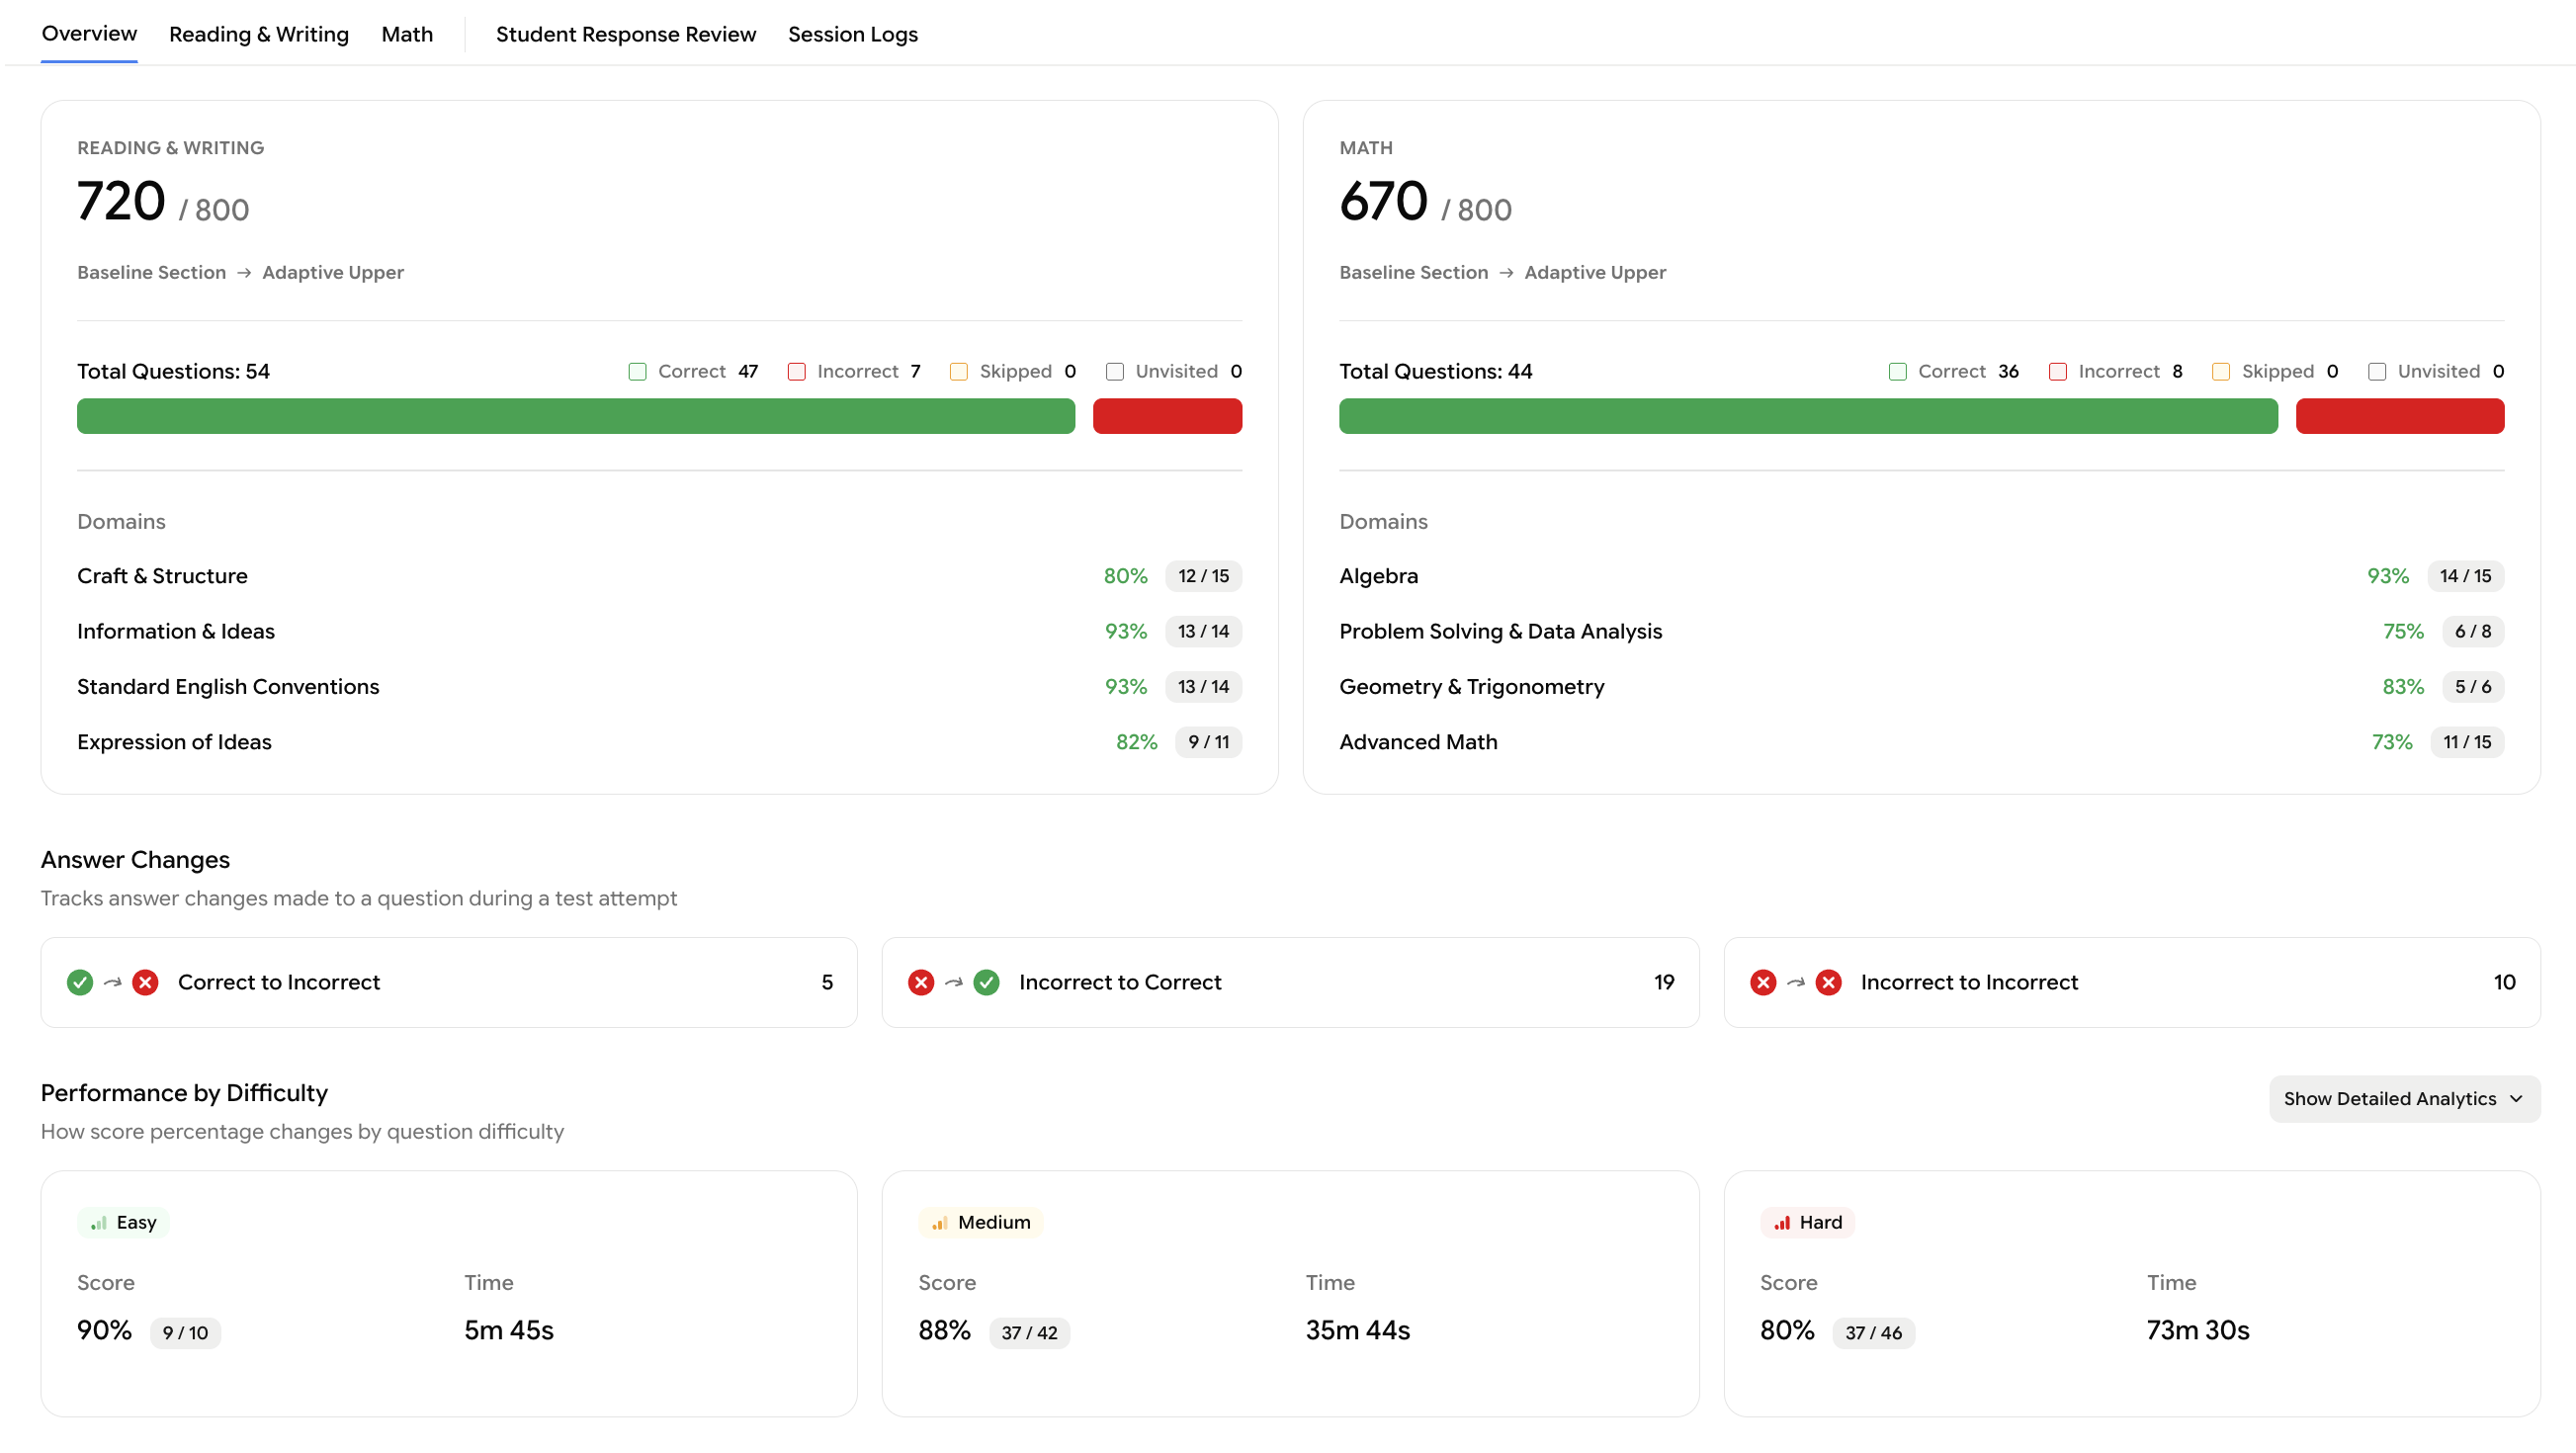The height and width of the screenshot is (1453, 2576).
Task: Click red X icon in Correct to Incorrect
Action: click(x=145, y=983)
